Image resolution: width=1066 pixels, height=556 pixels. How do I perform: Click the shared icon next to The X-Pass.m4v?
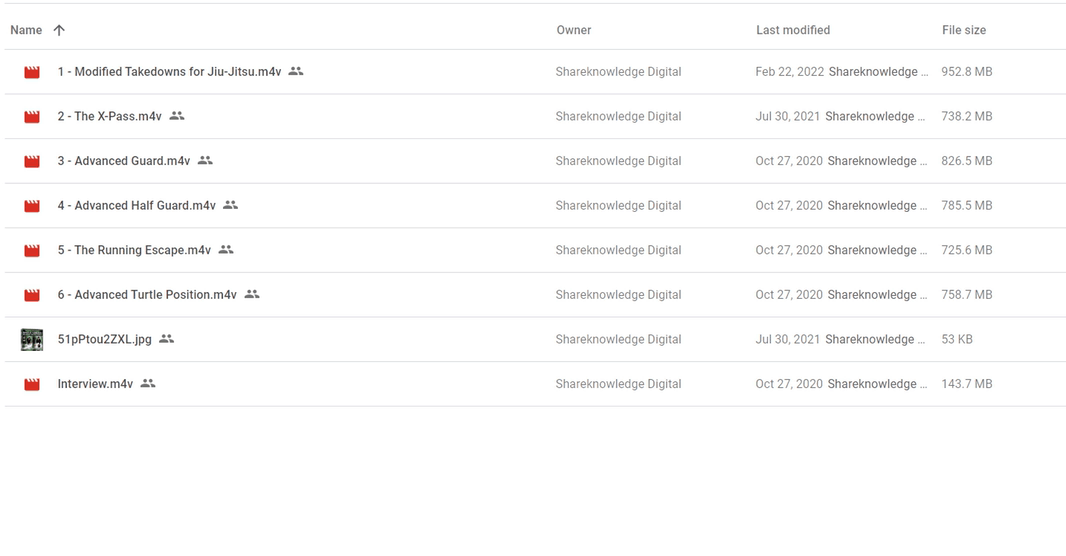click(x=177, y=116)
